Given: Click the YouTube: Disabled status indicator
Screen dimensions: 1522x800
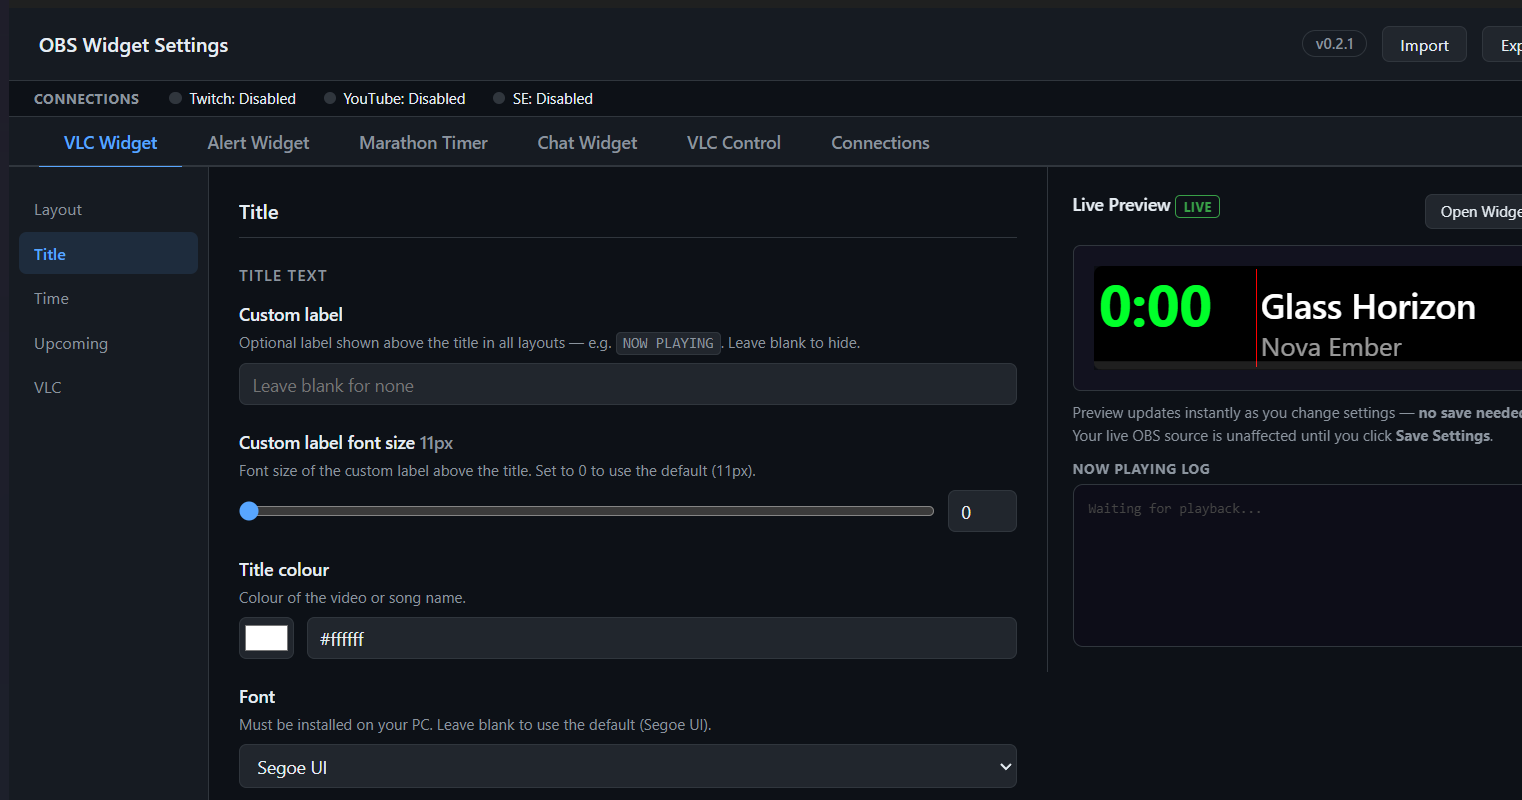Looking at the screenshot, I should [395, 99].
